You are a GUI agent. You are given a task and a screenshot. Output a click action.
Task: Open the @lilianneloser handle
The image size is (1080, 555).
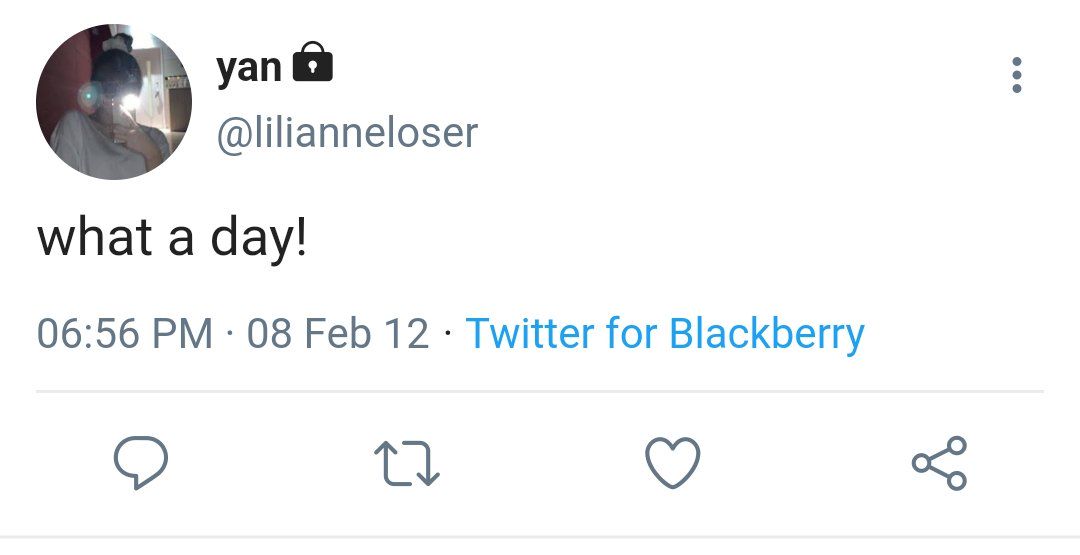347,133
